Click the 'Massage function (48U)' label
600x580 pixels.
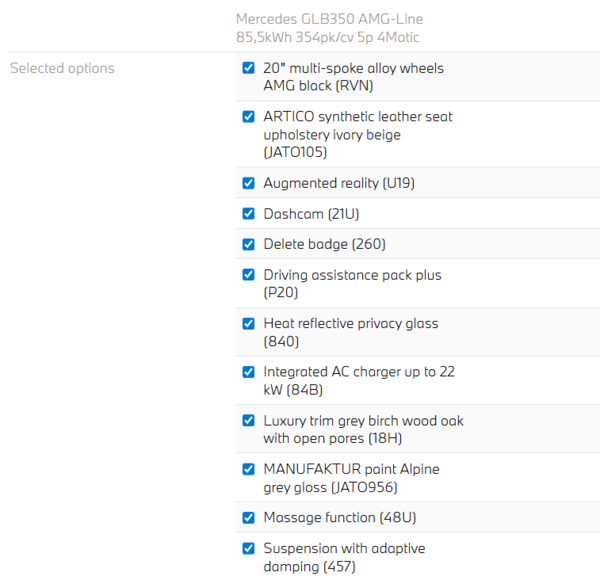click(x=340, y=518)
